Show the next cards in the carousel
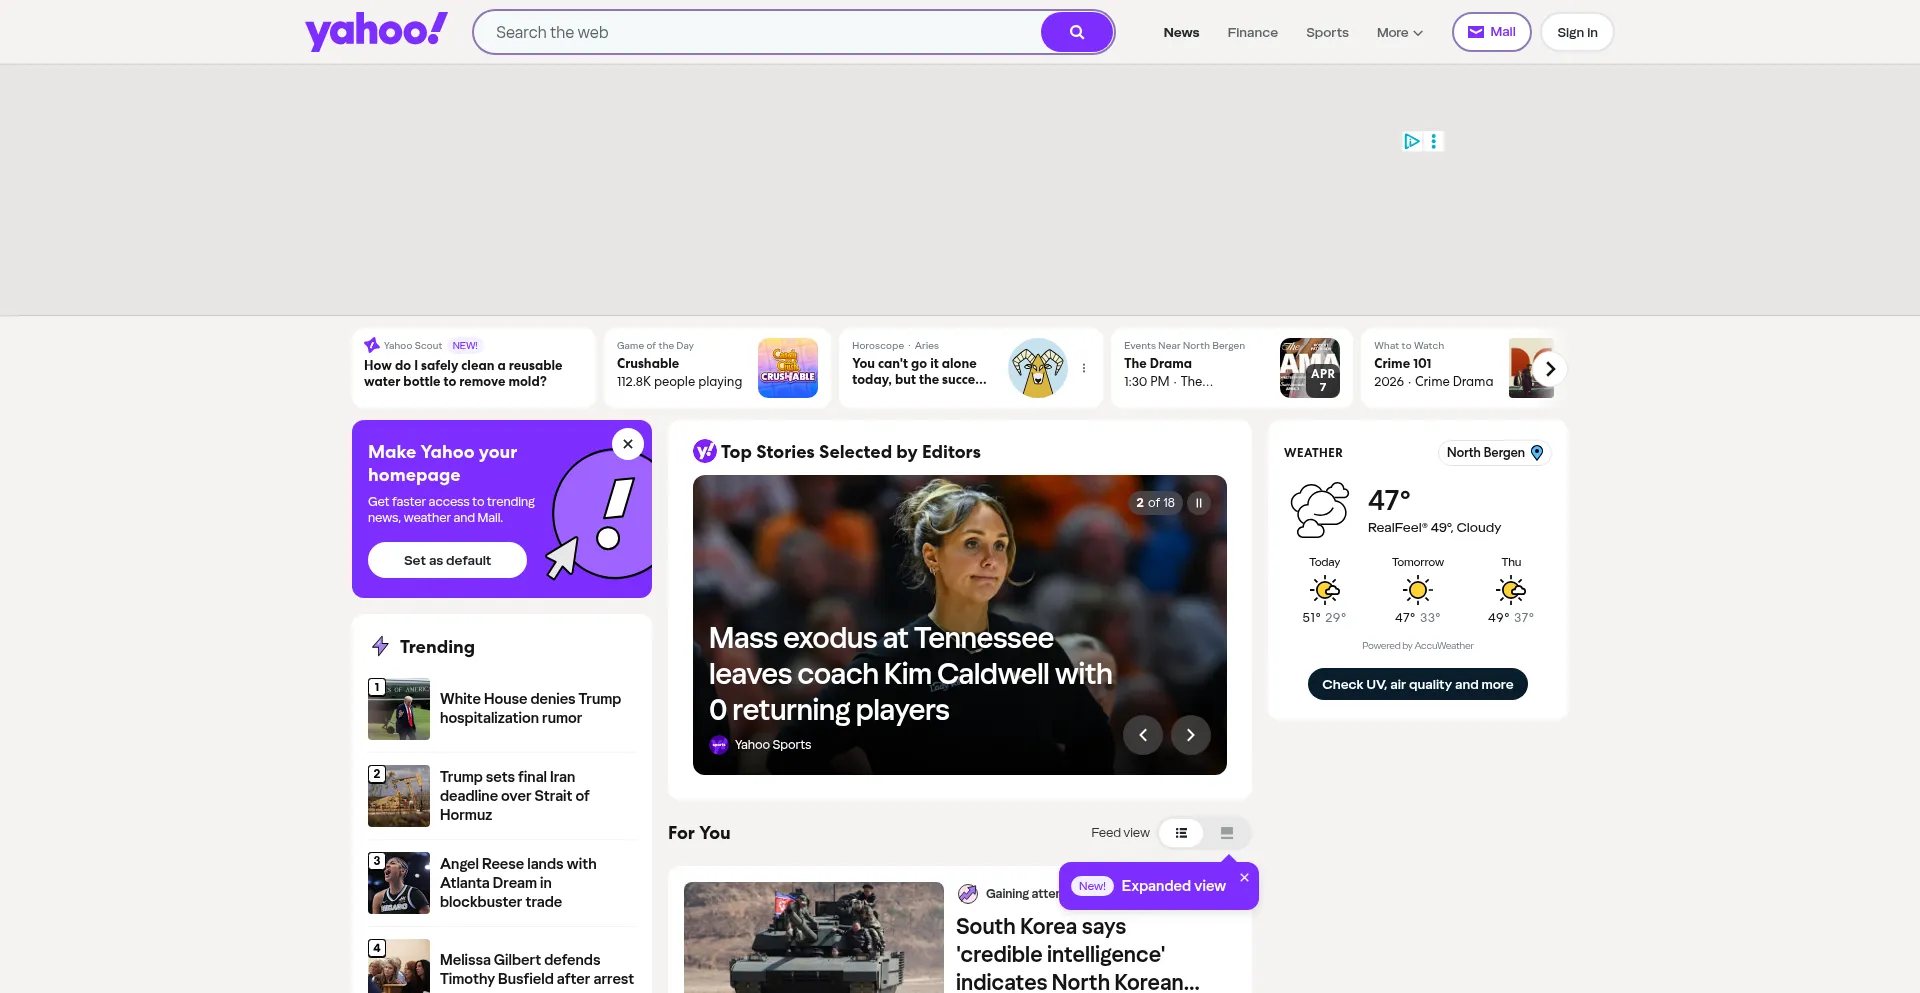This screenshot has width=1920, height=993. tap(1550, 369)
